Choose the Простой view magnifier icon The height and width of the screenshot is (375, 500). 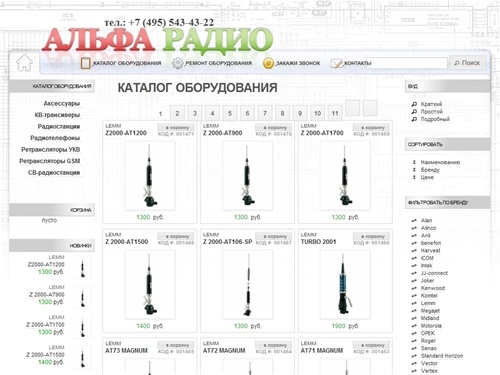[x=414, y=111]
